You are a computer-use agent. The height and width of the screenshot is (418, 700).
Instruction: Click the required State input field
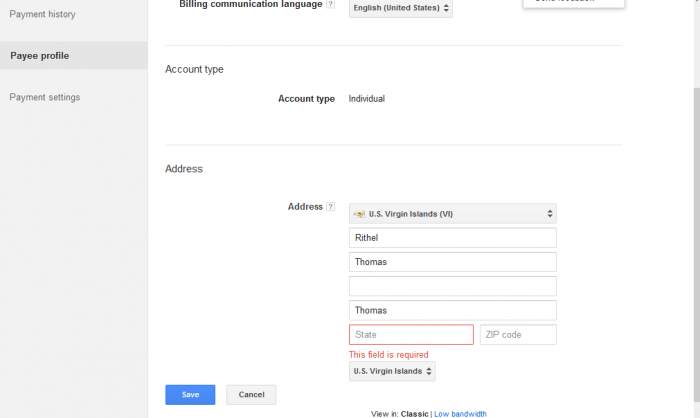coord(411,335)
